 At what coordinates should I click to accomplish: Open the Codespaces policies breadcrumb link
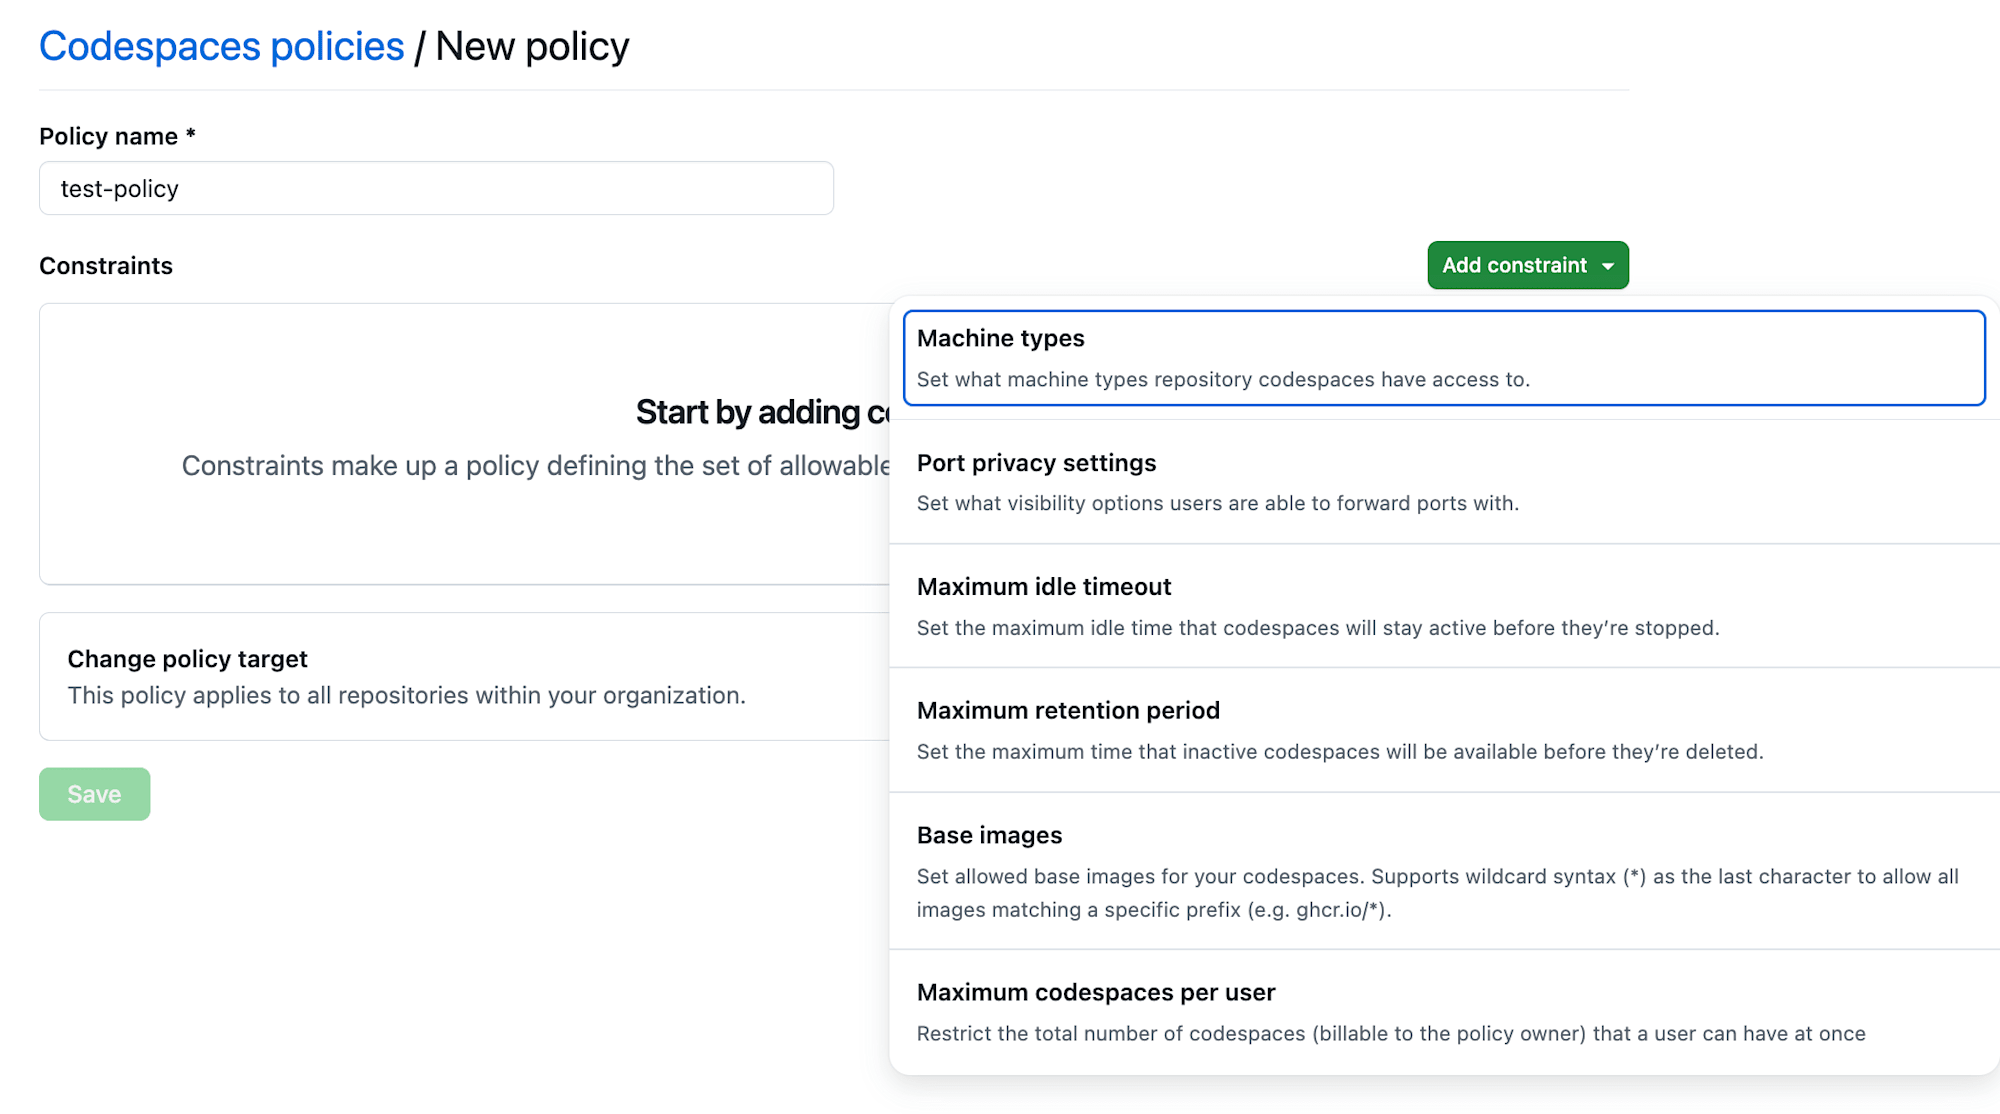coord(221,46)
